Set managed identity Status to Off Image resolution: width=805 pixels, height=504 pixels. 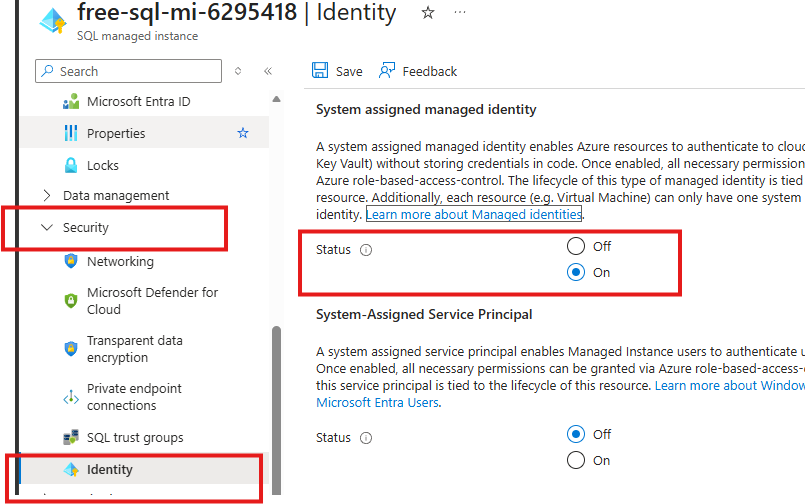click(x=576, y=246)
